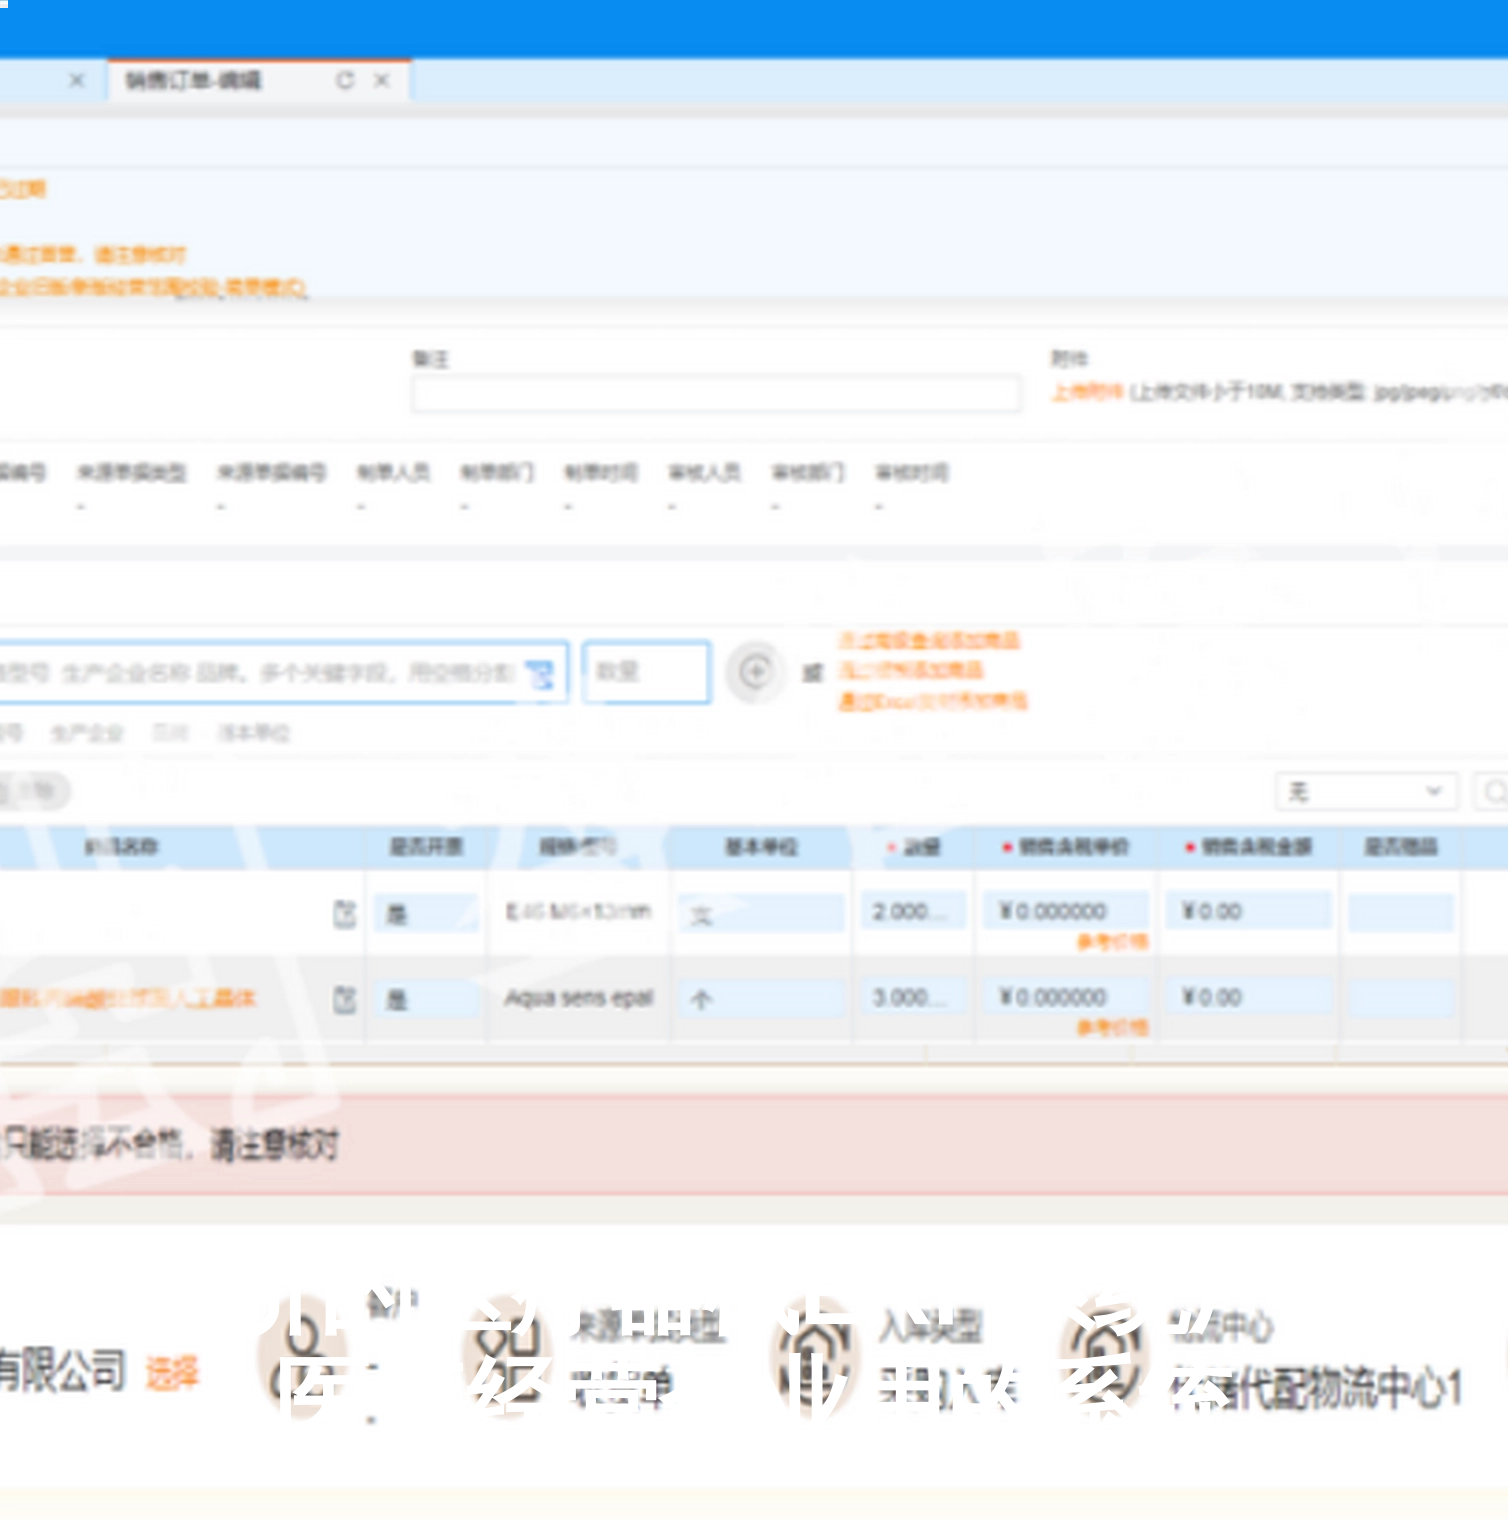Open 参考价格 link in the 2.000 quantity row
The image size is (1508, 1520).
tap(1112, 942)
